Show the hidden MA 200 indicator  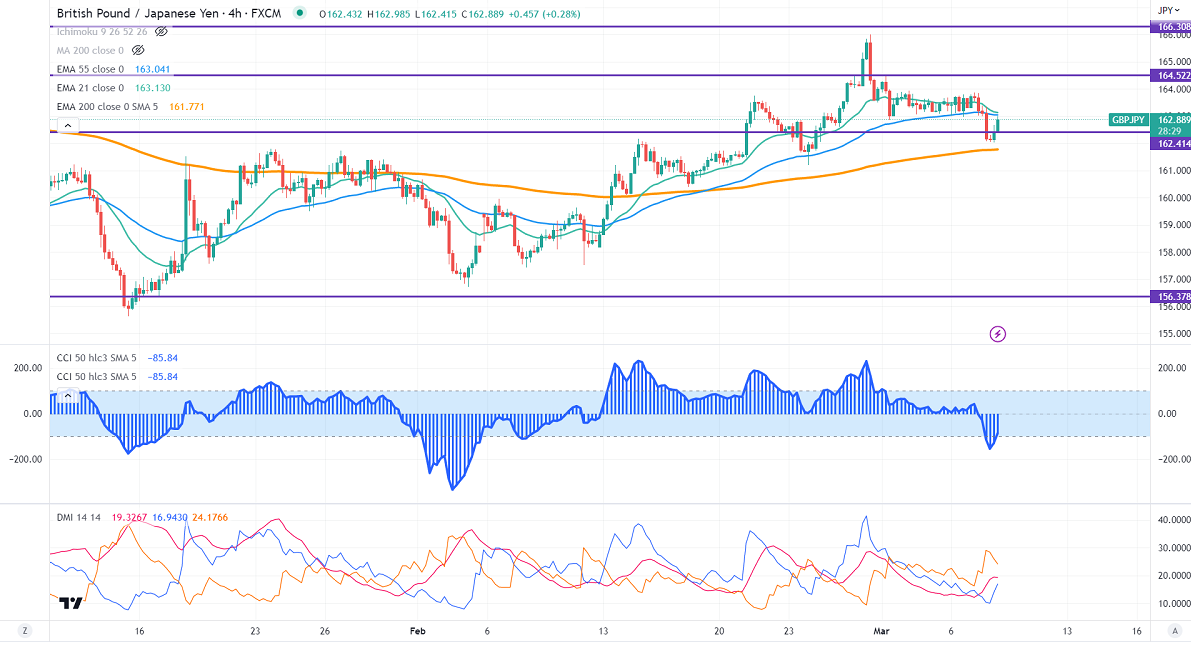[139, 50]
